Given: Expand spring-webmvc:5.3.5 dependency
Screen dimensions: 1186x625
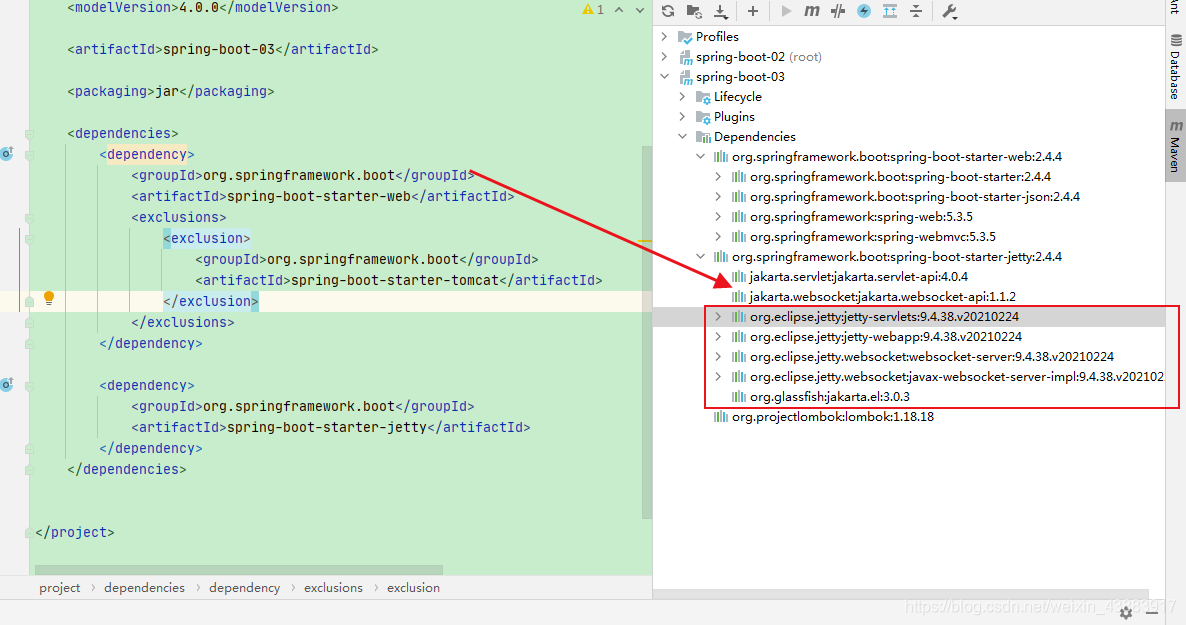Looking at the screenshot, I should pyautogui.click(x=719, y=237).
